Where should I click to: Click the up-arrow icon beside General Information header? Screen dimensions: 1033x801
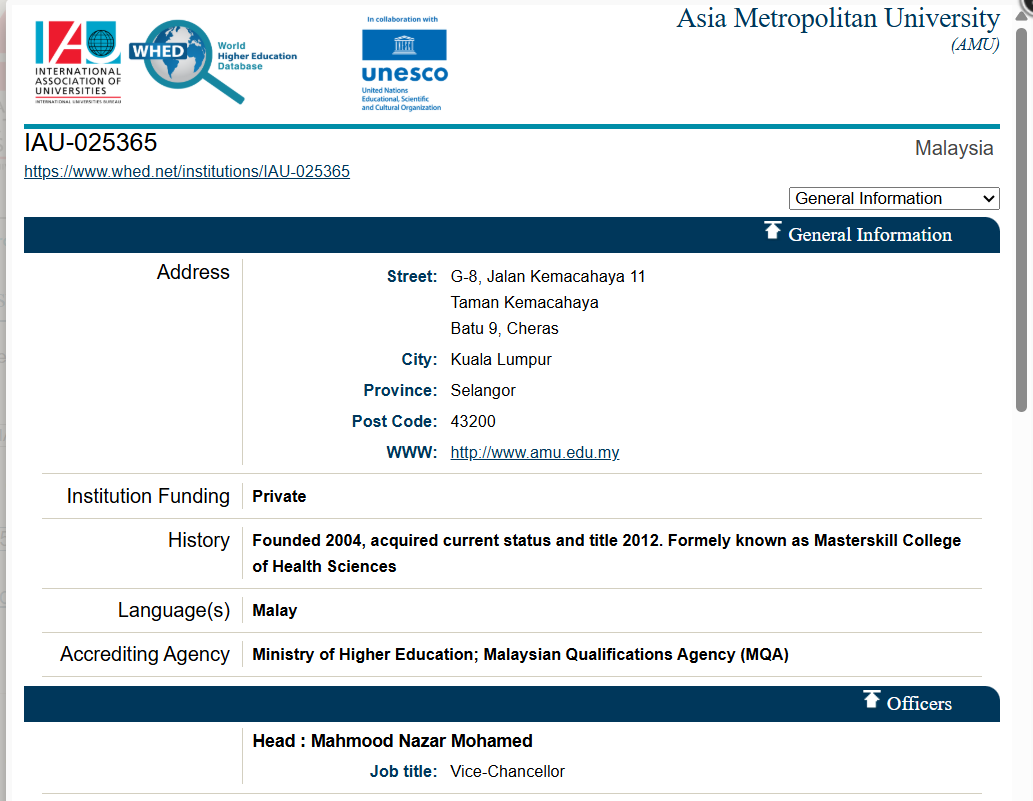click(773, 231)
